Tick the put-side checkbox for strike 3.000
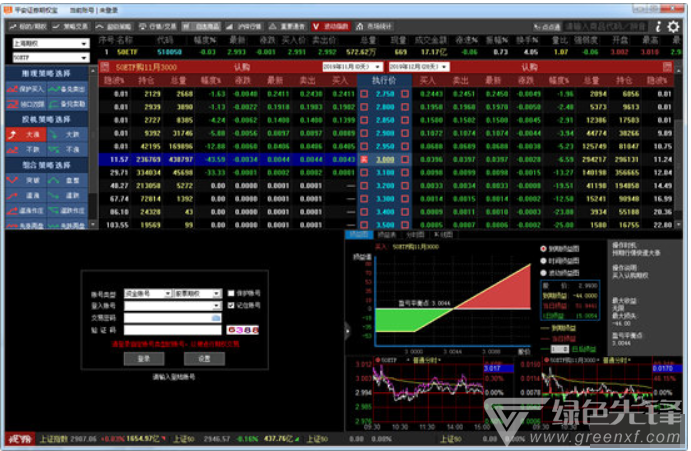The image size is (691, 451). 405,160
